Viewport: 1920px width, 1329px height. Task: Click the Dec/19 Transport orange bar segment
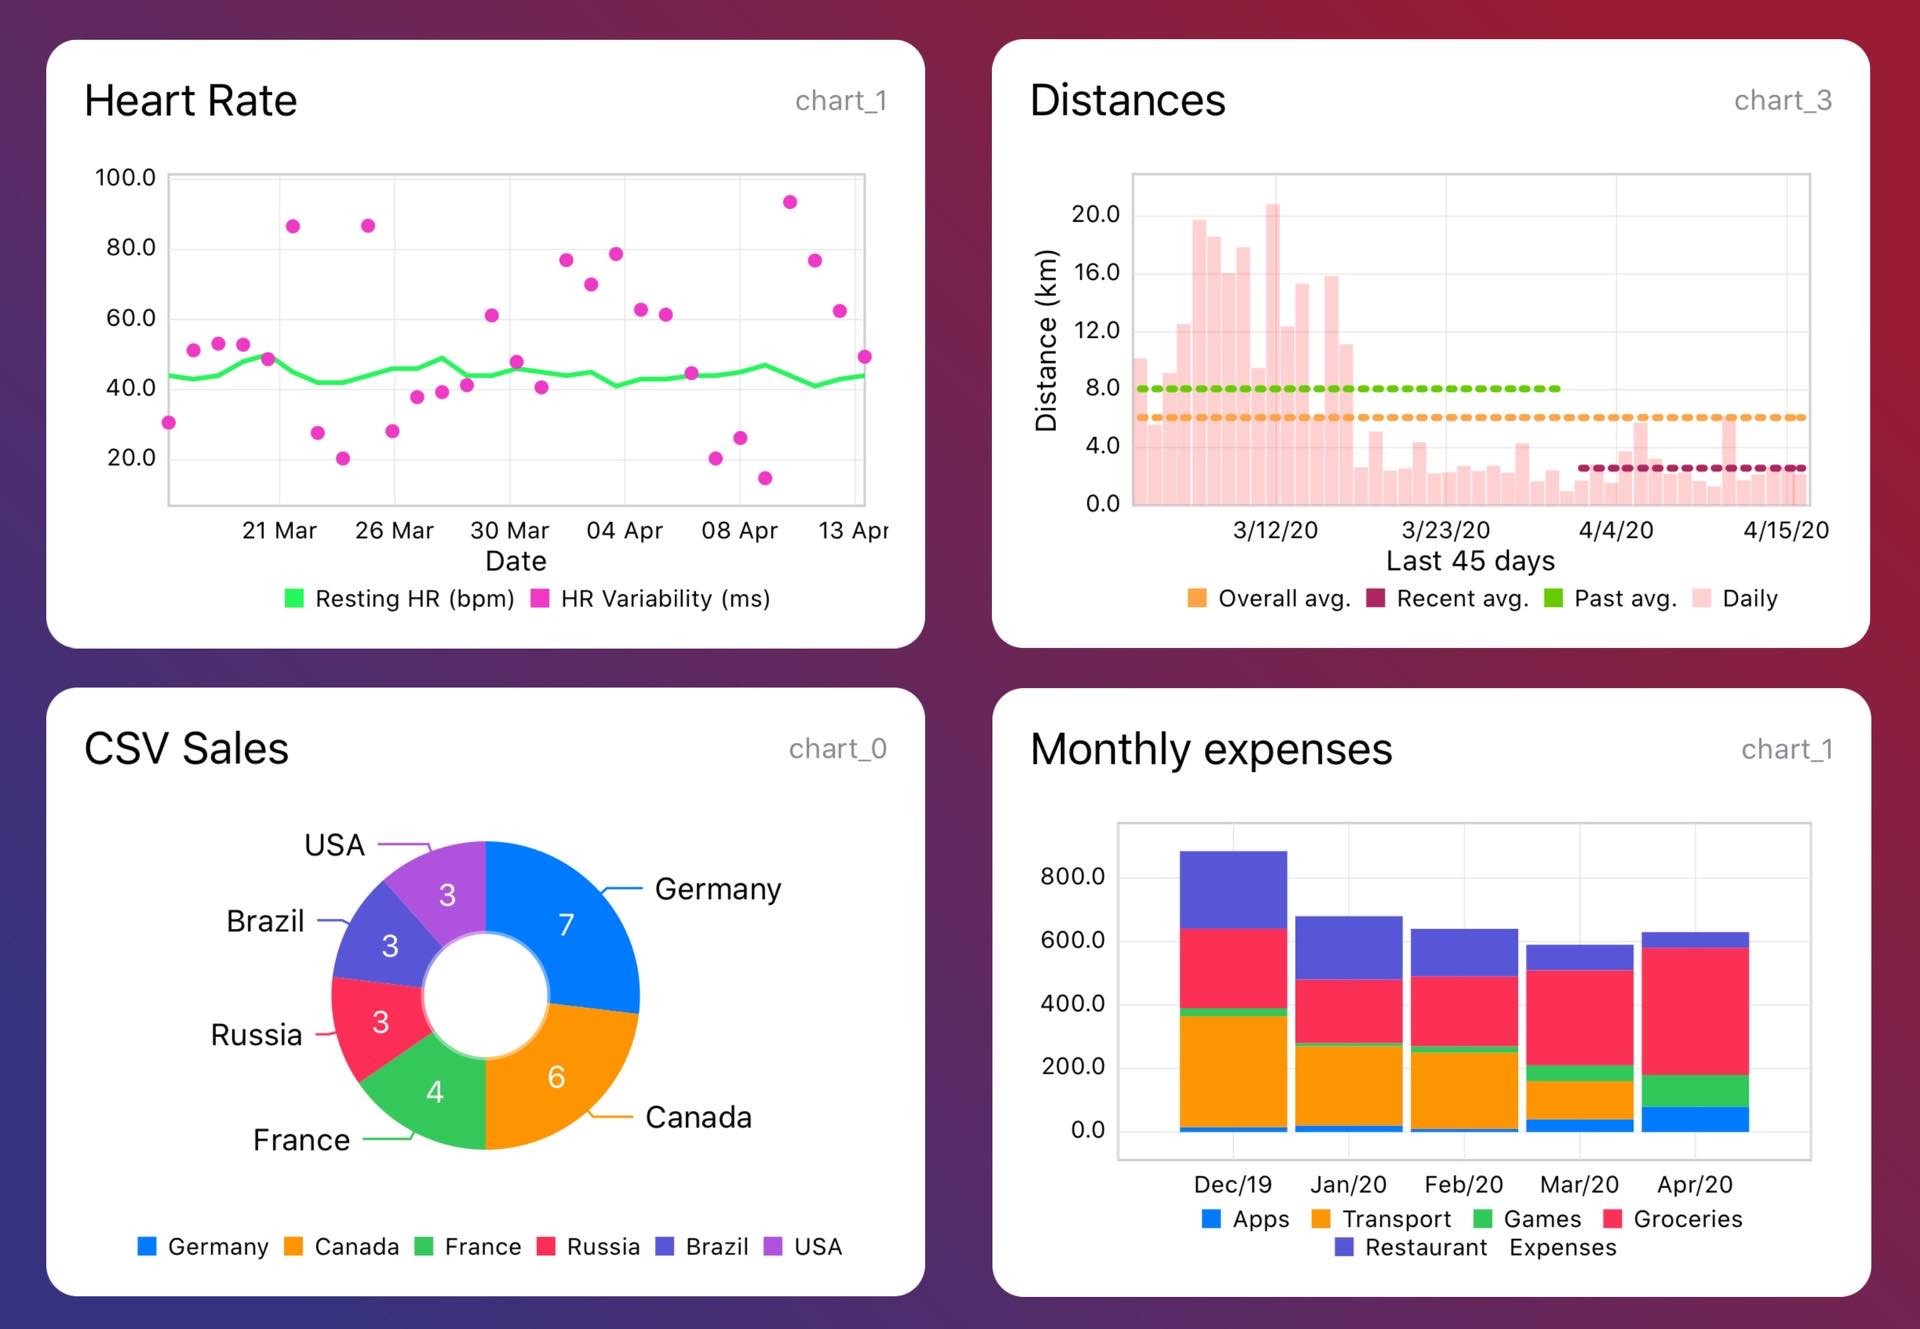pyautogui.click(x=1233, y=1072)
